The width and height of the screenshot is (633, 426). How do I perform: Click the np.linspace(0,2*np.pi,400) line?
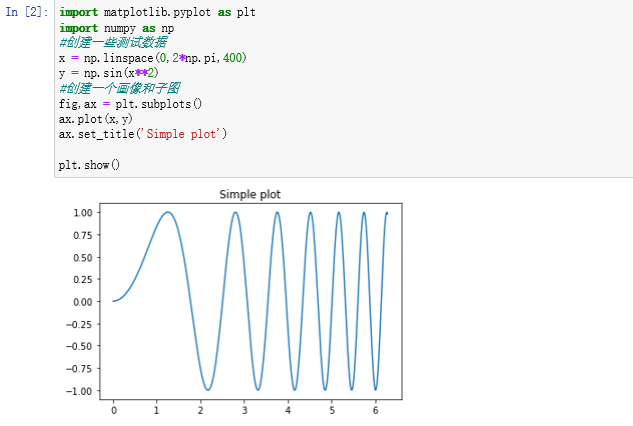(153, 58)
